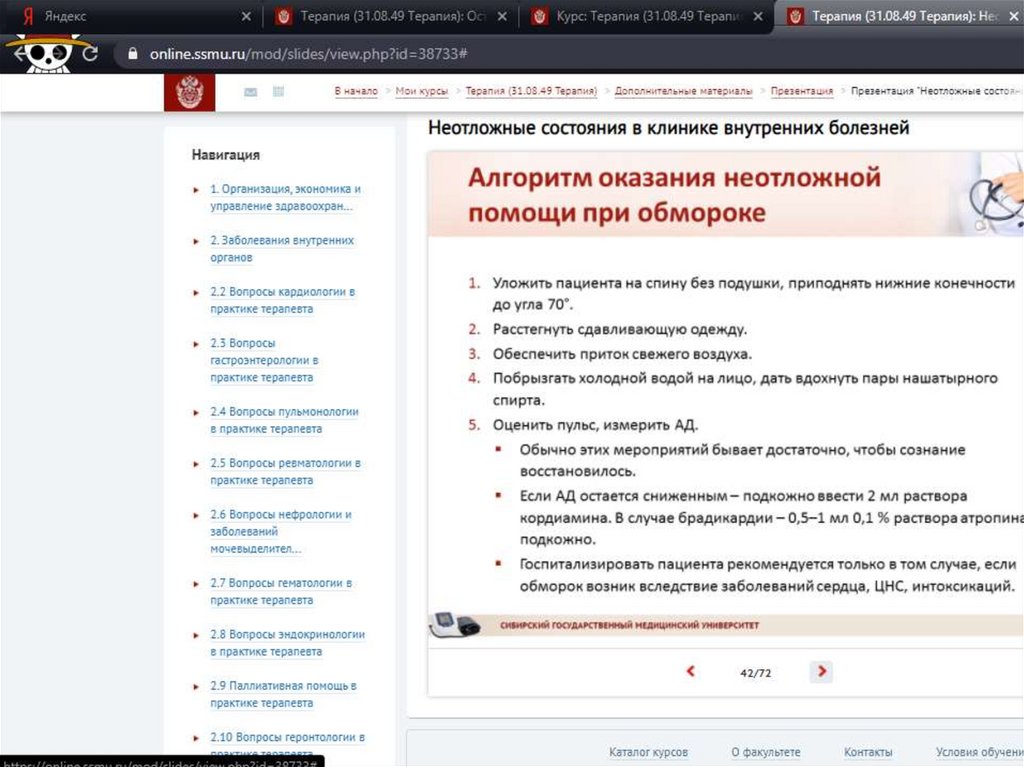Image resolution: width=1024 pixels, height=767 pixels.
Task: Expand arrow beside '1. Организация, экономика'
Action: 196,190
